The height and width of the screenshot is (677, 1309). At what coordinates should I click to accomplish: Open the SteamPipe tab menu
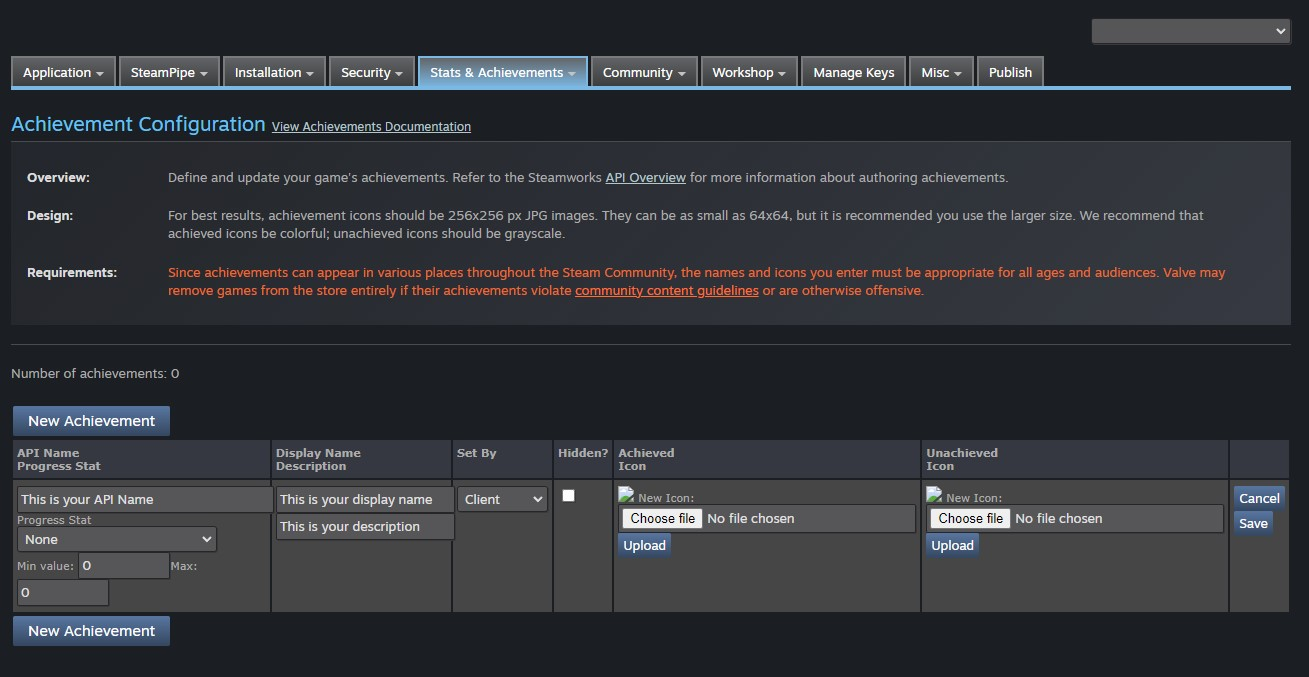click(x=170, y=72)
